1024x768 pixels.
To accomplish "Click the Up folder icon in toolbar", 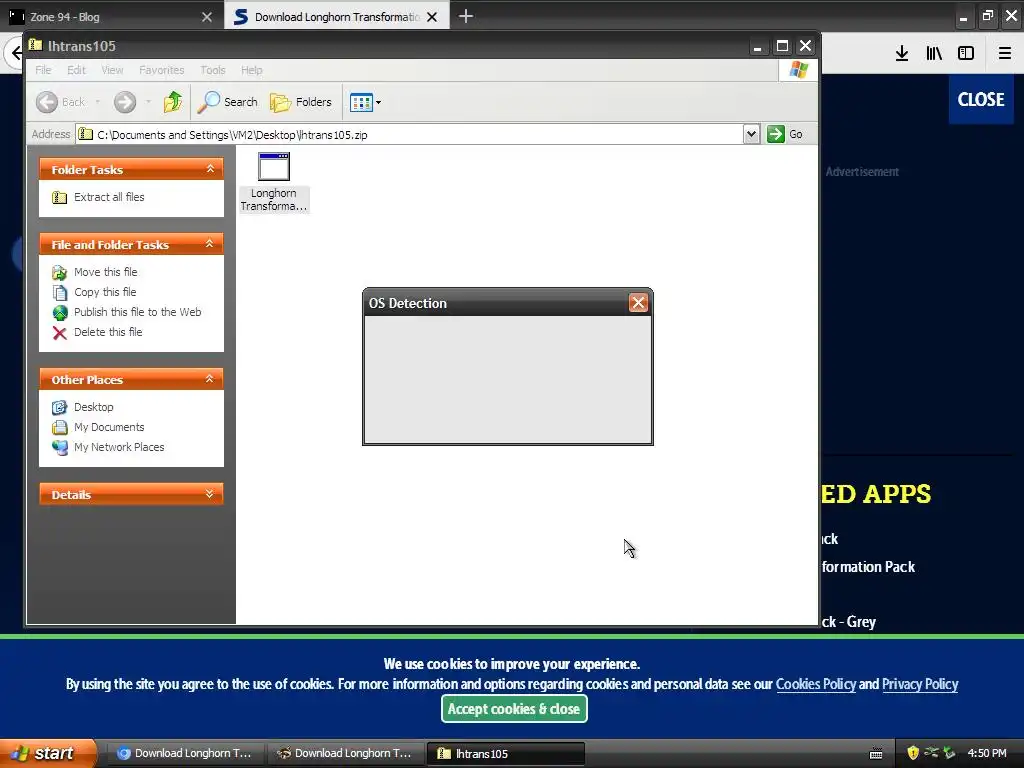I will [x=173, y=102].
